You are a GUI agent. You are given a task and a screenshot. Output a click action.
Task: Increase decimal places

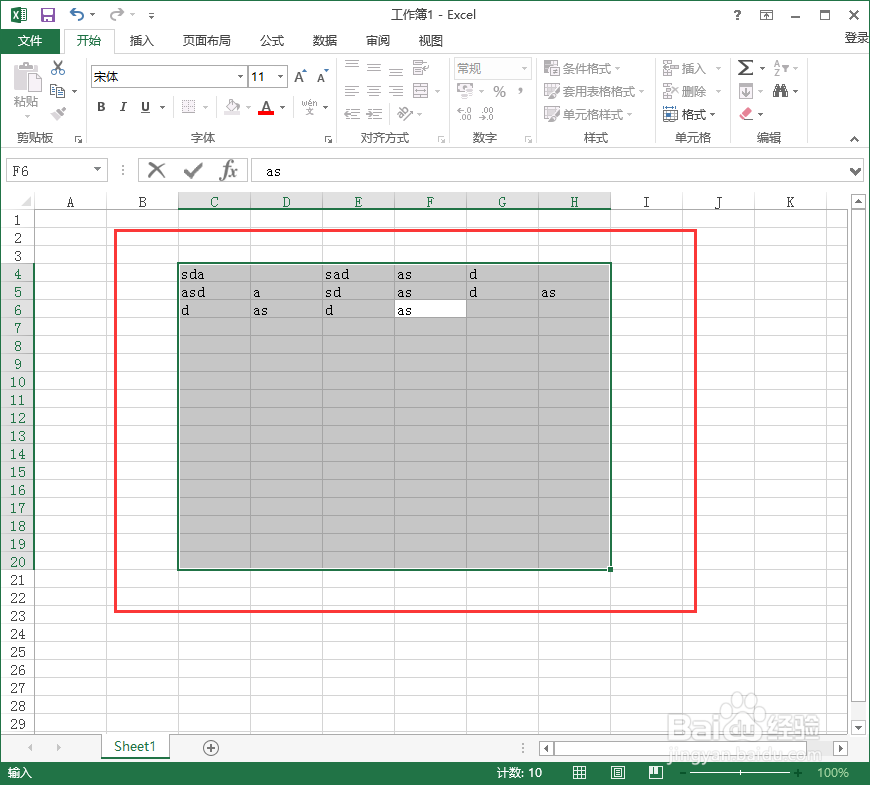pos(464,114)
